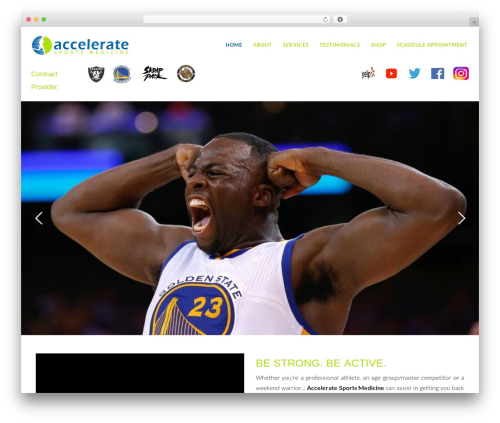
Task: Open a new browser tab with plus
Action: click(x=474, y=22)
